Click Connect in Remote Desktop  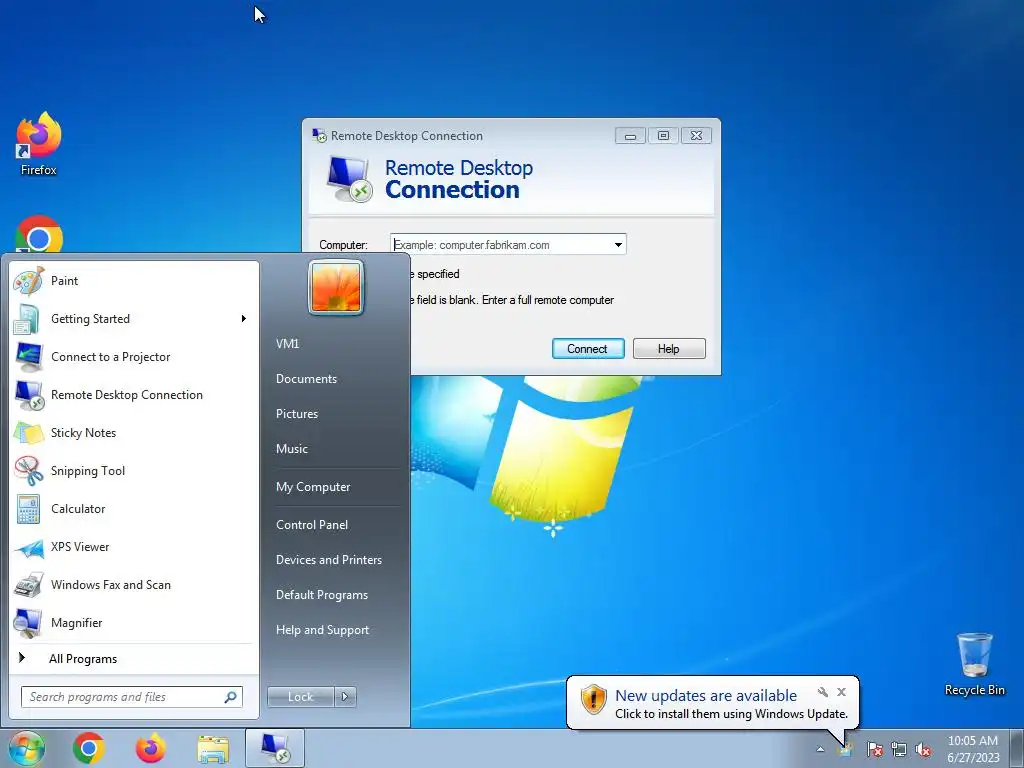pyautogui.click(x=588, y=349)
